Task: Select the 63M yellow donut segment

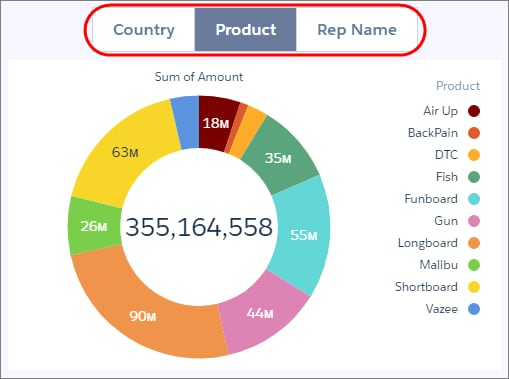Action: tap(125, 153)
